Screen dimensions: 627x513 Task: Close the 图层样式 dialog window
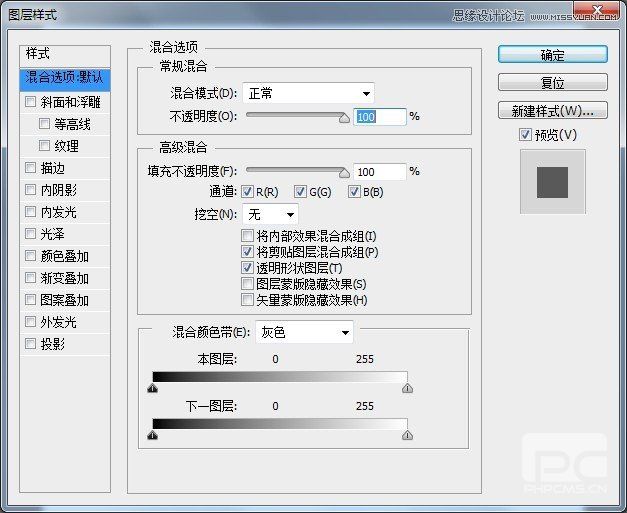tap(597, 10)
